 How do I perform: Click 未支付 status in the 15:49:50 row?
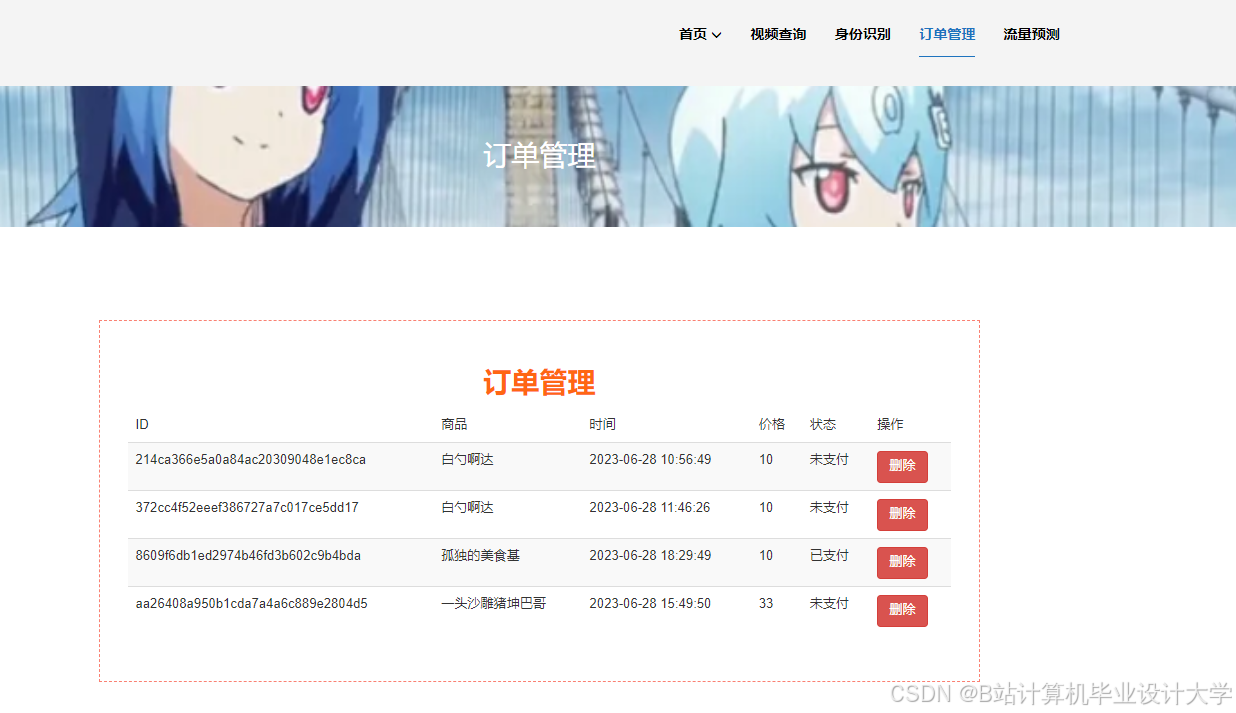pos(829,604)
